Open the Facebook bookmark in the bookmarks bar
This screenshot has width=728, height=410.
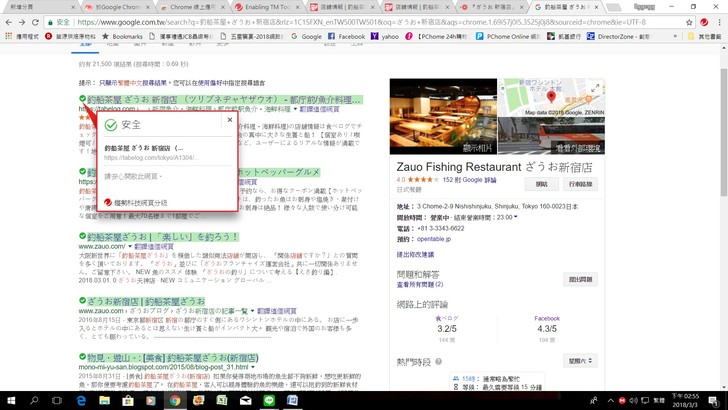(x=347, y=36)
